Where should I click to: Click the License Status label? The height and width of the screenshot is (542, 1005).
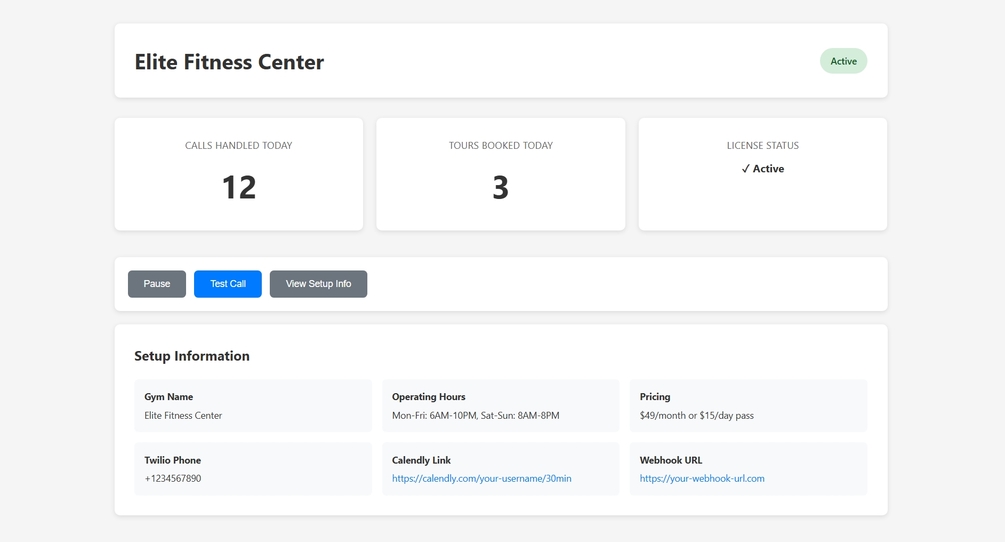point(763,146)
